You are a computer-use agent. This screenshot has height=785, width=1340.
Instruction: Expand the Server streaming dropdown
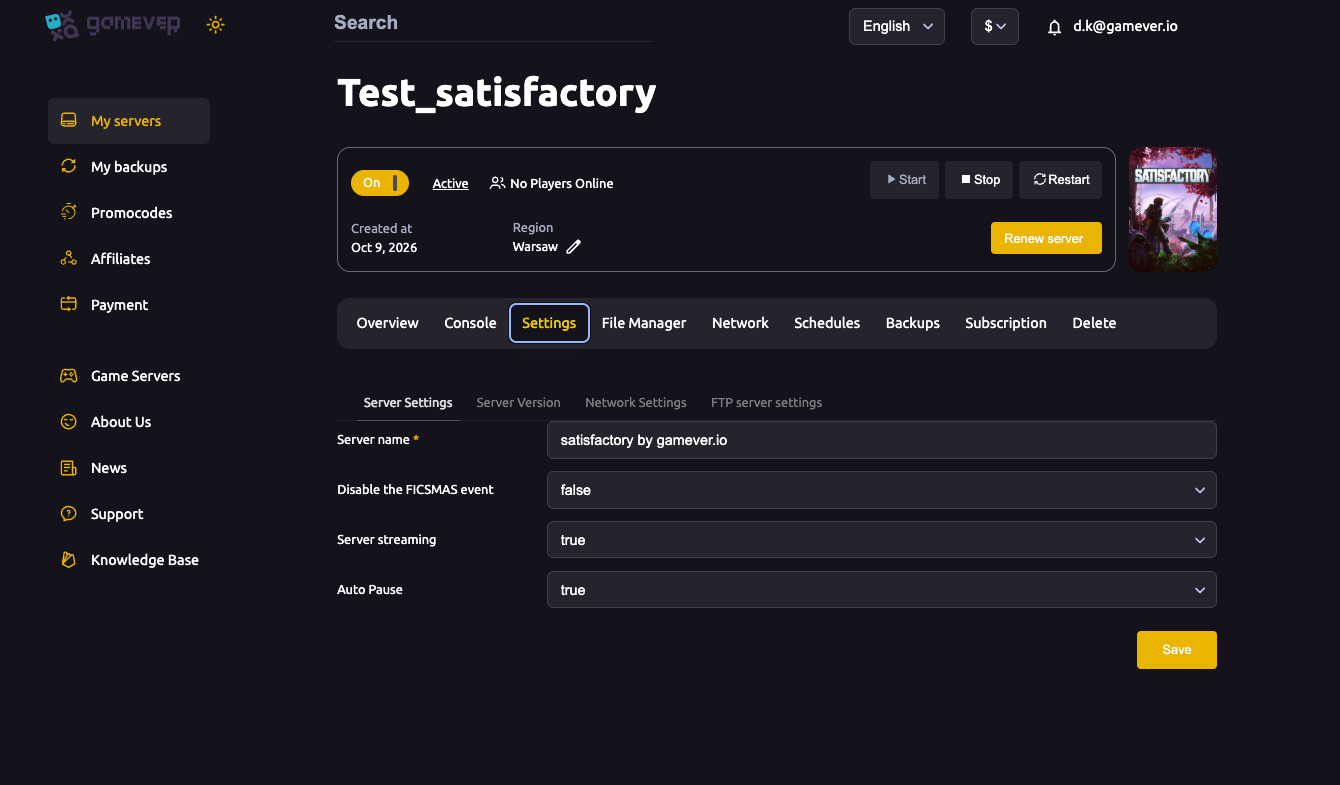[x=882, y=540]
